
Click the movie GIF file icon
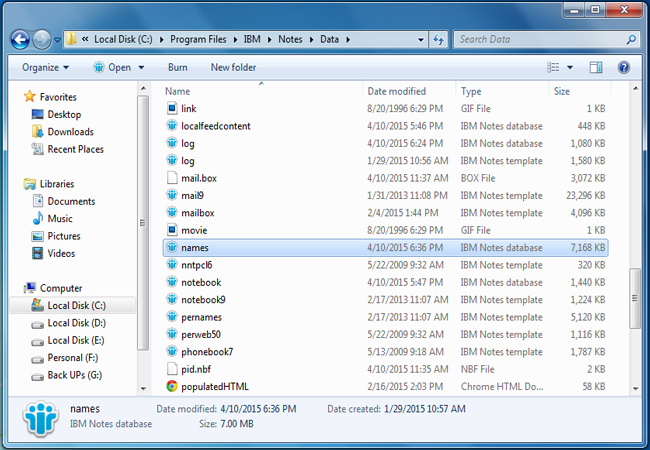[x=172, y=230]
